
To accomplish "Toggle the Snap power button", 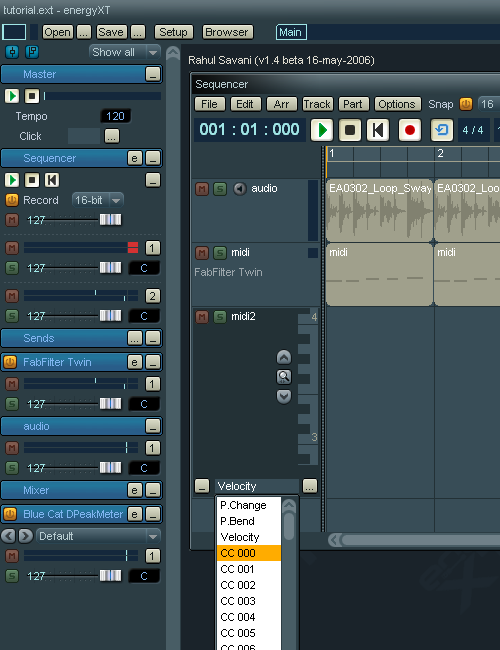I will point(466,104).
